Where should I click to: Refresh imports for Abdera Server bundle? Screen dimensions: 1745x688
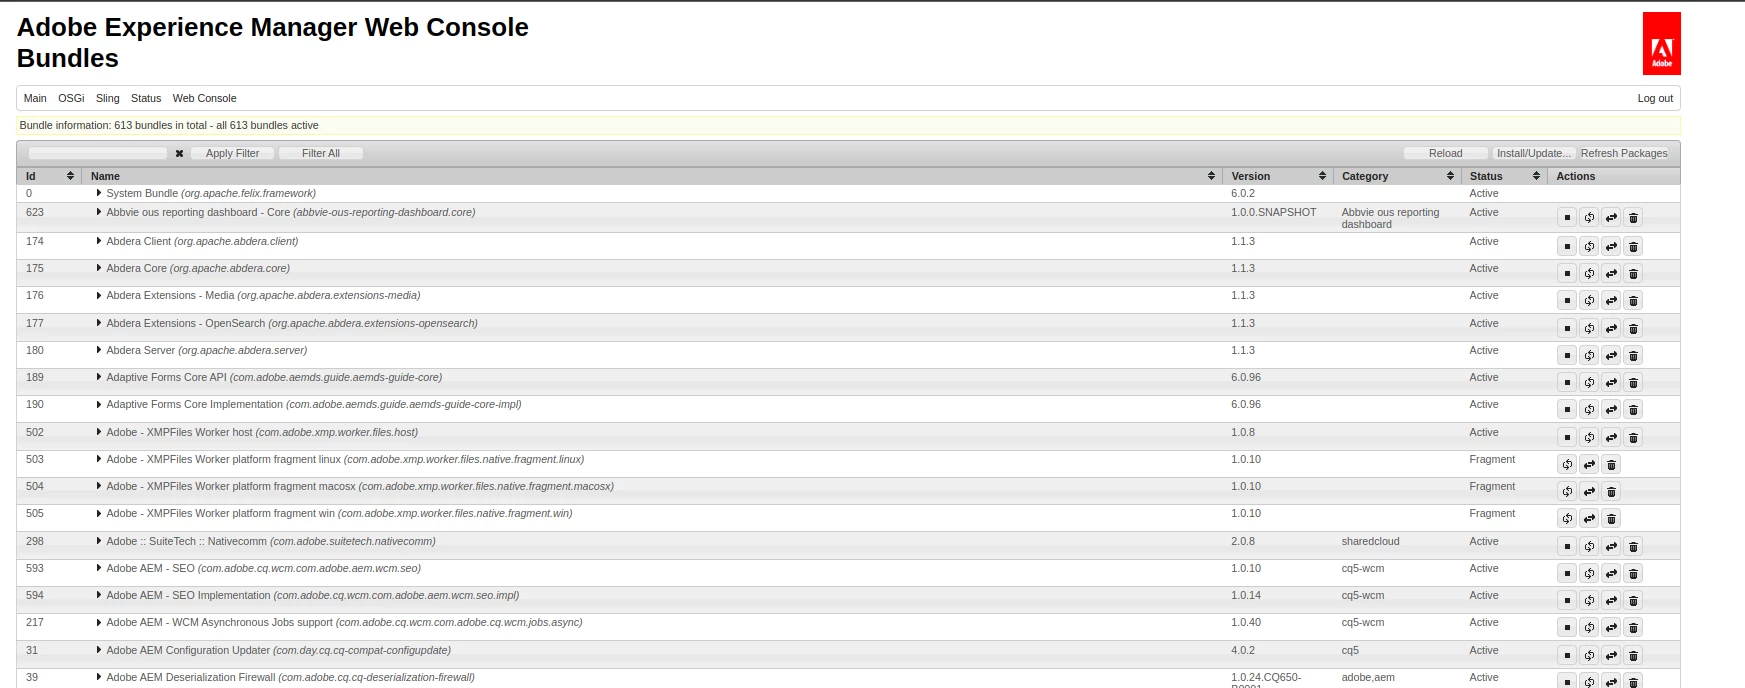click(1589, 356)
